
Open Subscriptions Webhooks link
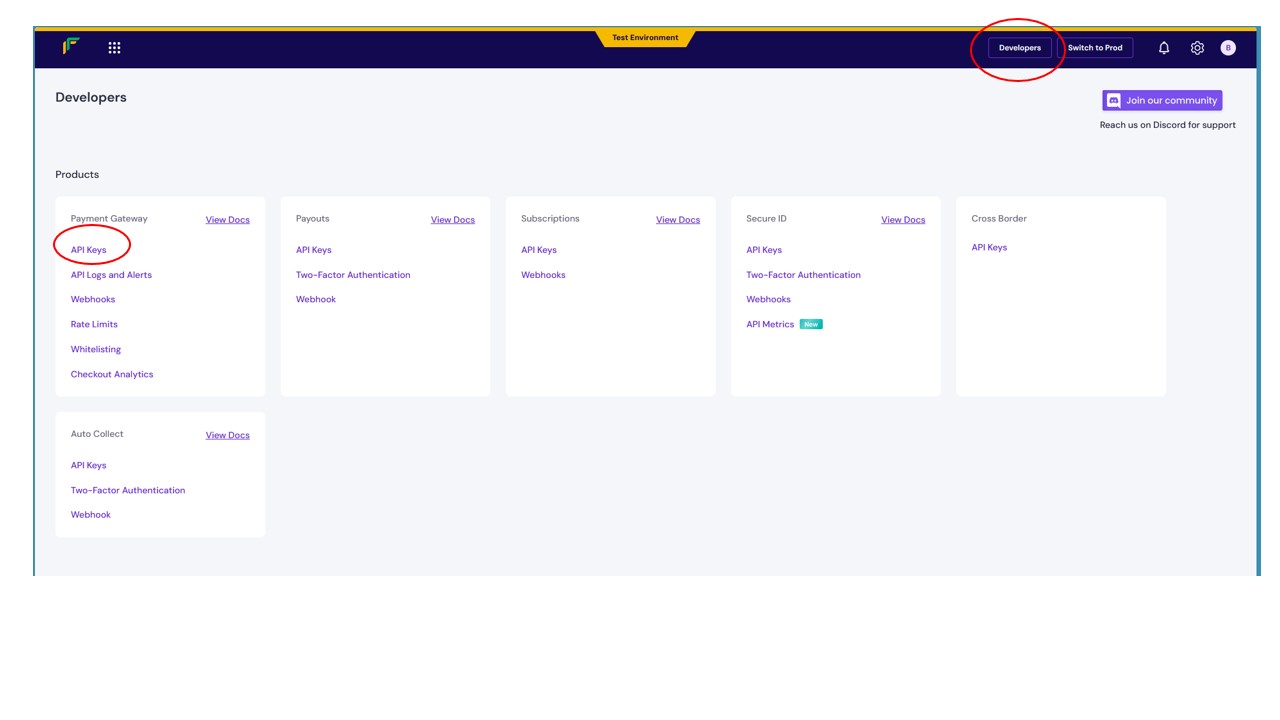pyautogui.click(x=543, y=275)
